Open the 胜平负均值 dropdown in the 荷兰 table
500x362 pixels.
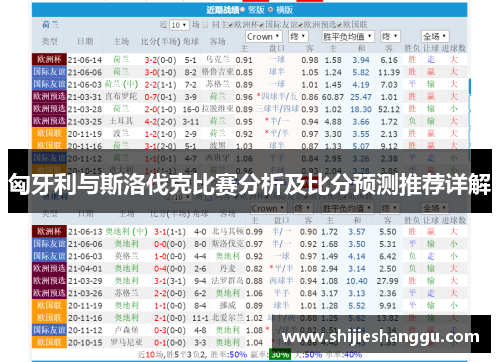click(x=348, y=36)
